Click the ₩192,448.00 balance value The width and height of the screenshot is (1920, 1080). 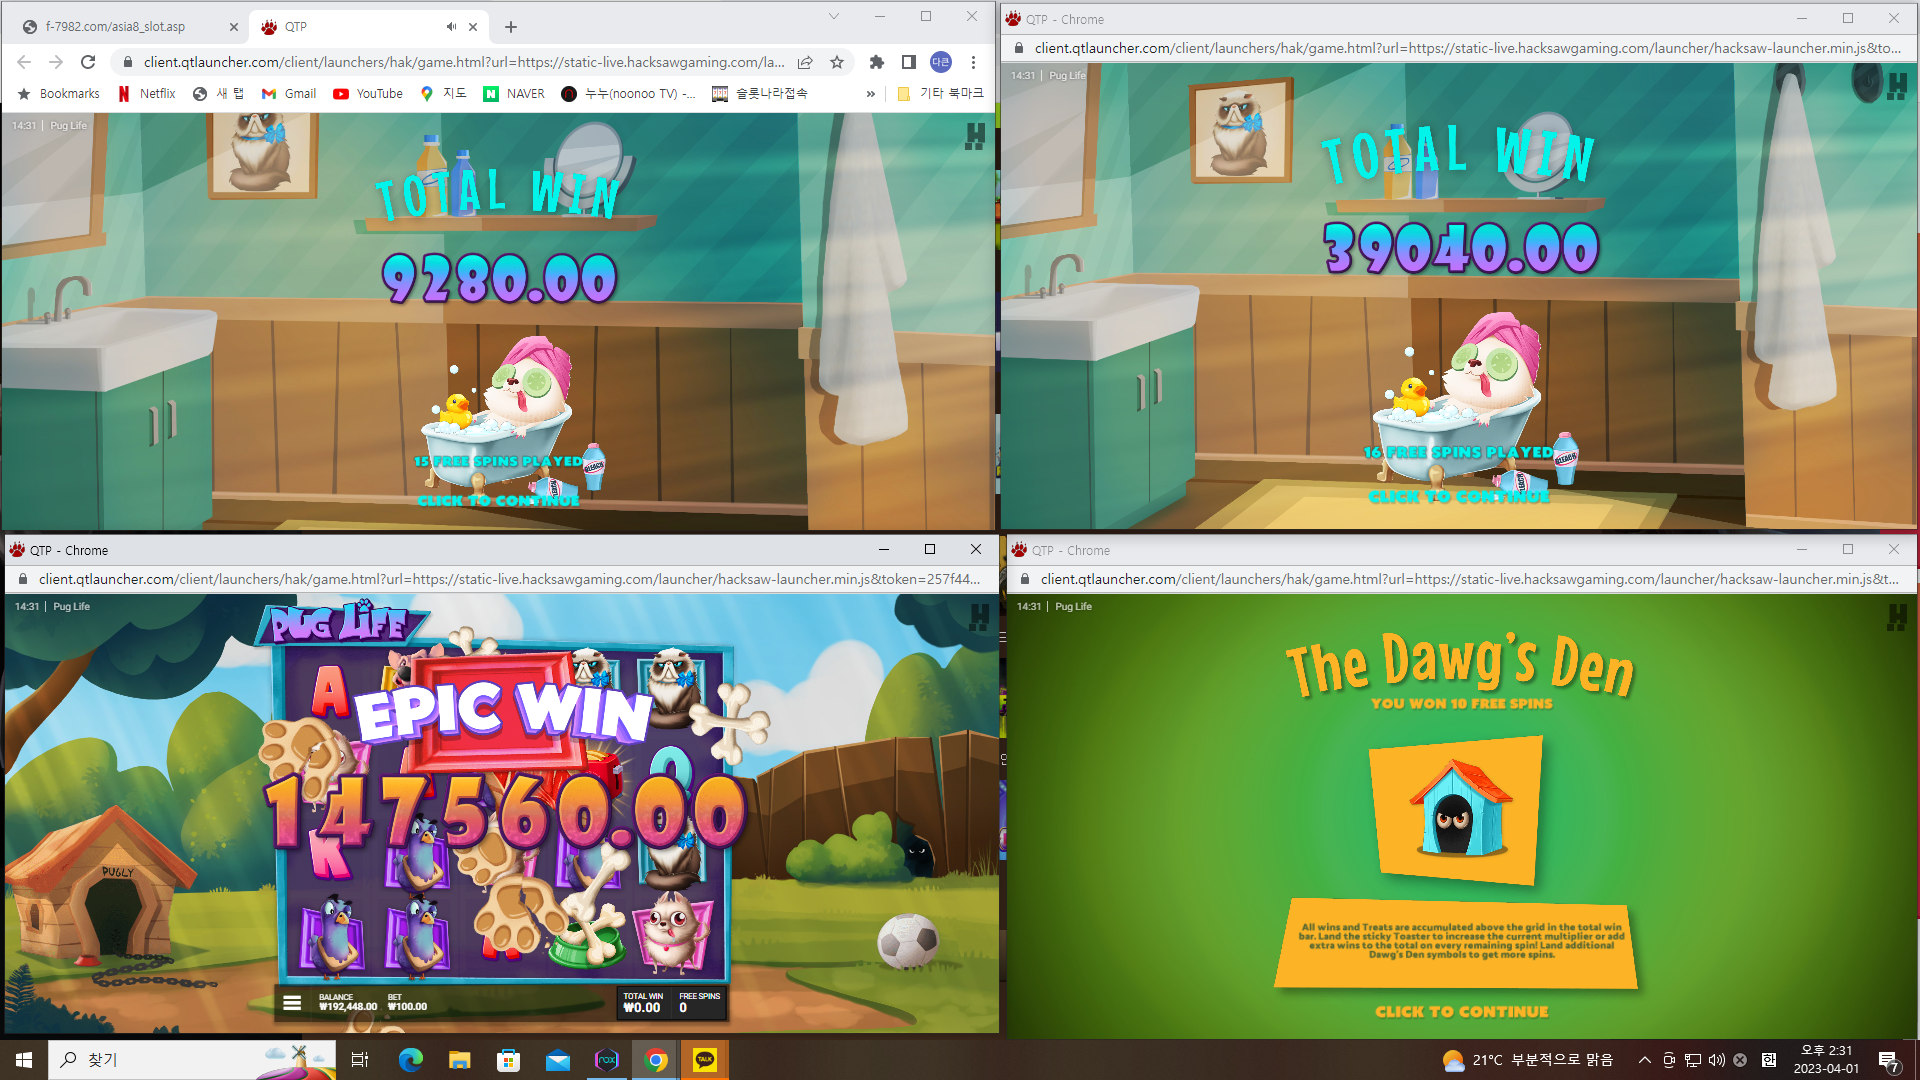pyautogui.click(x=348, y=1007)
